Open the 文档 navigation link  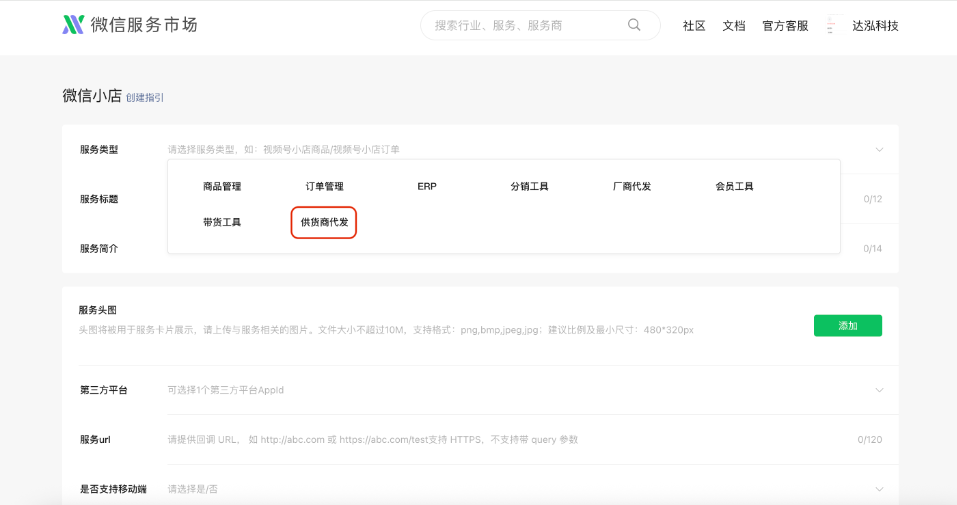pyautogui.click(x=734, y=26)
